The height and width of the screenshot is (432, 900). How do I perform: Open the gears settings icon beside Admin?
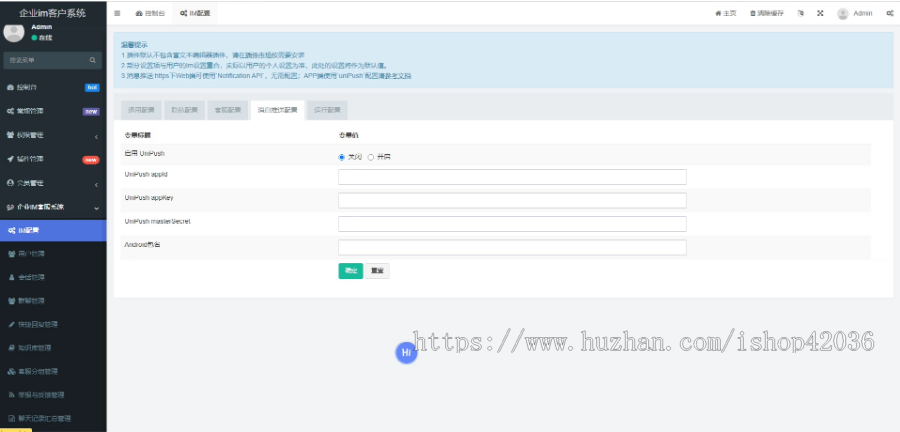pos(889,13)
